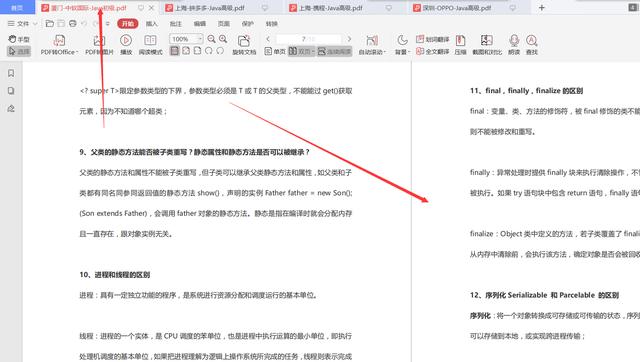Open Screenshot and Compare (截图和对比)
Image resolution: width=640 pixels, height=362 pixels.
click(487, 45)
